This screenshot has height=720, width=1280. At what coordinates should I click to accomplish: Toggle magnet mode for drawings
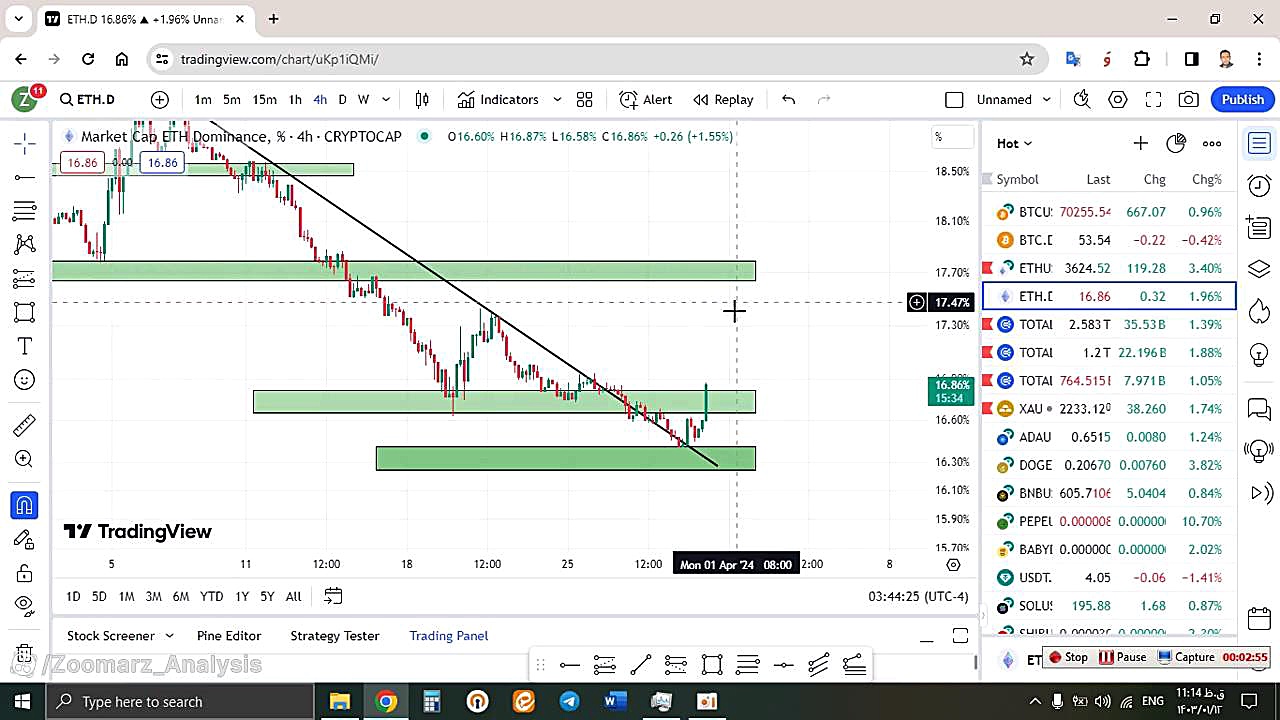pyautogui.click(x=25, y=506)
